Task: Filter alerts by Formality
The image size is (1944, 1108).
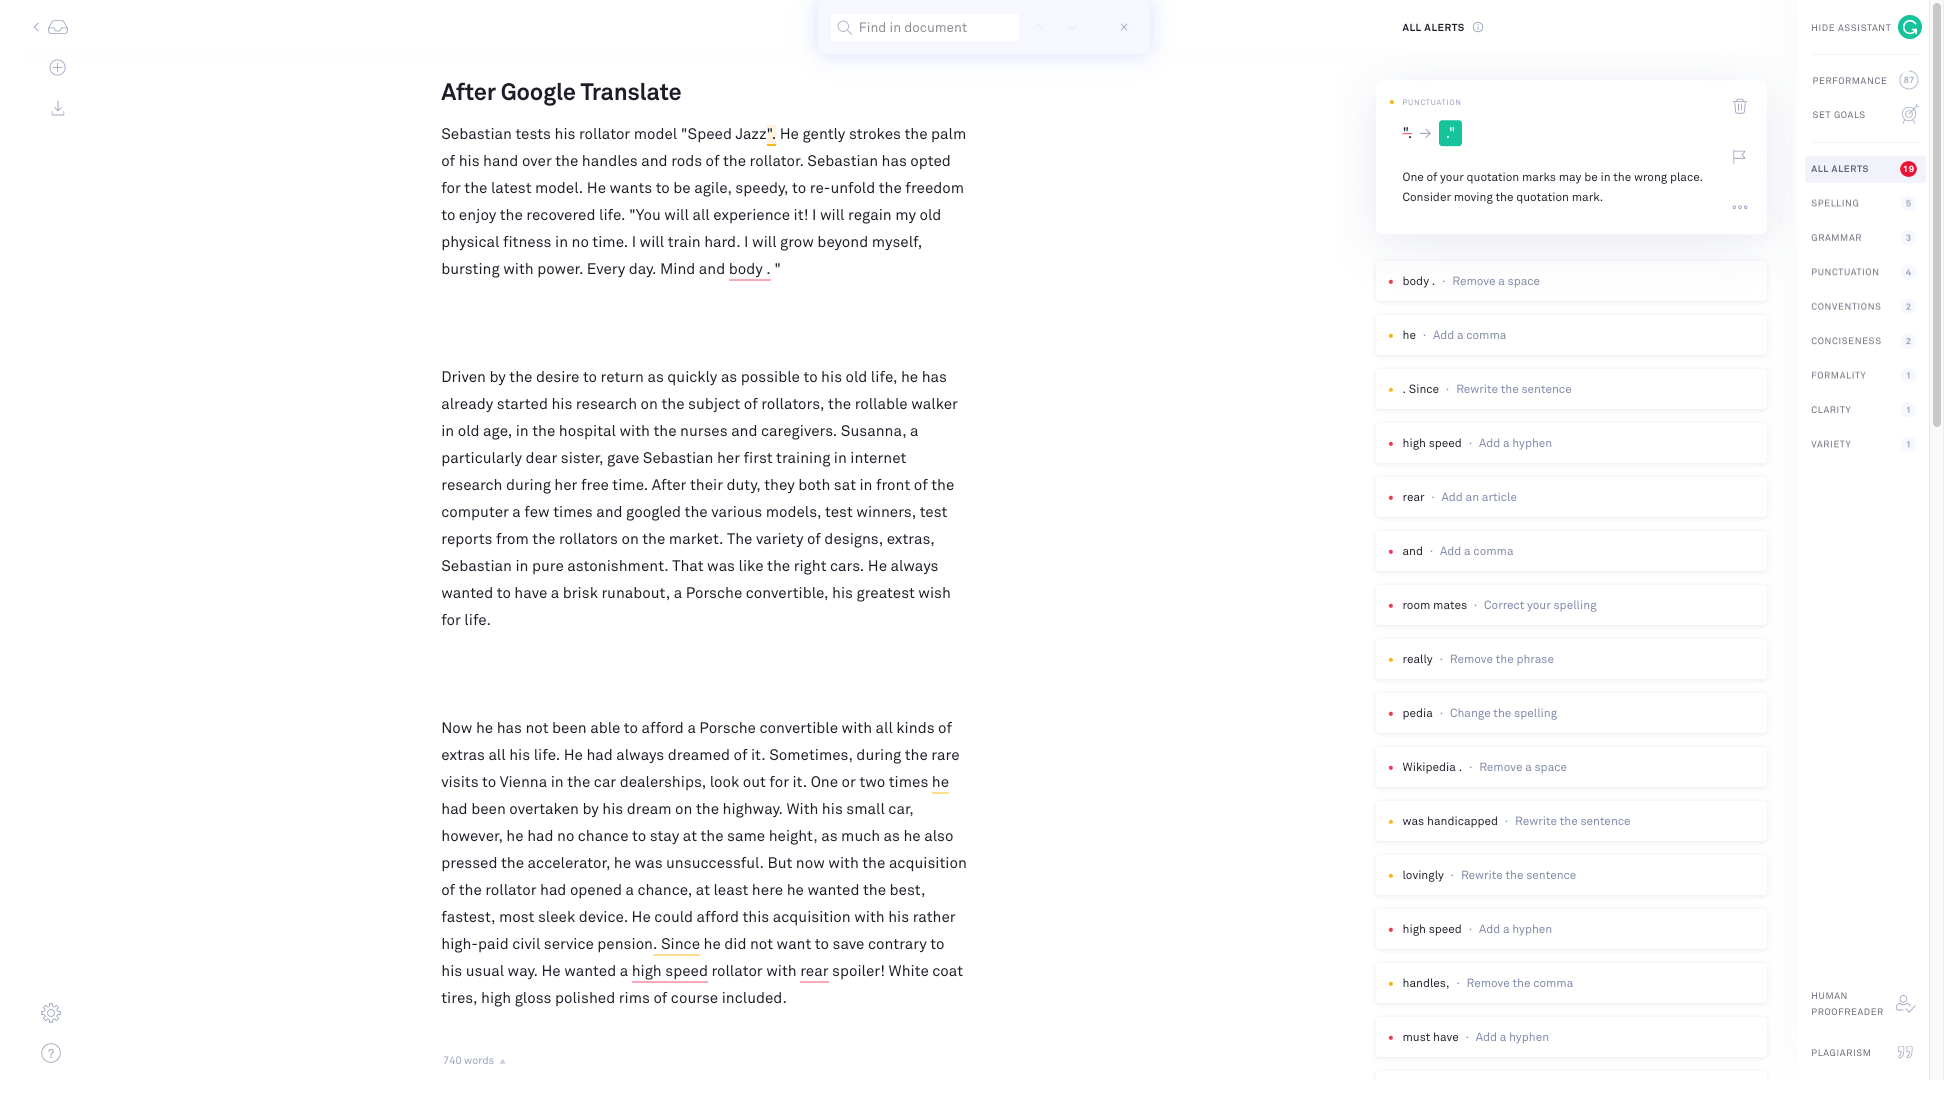Action: pos(1864,376)
